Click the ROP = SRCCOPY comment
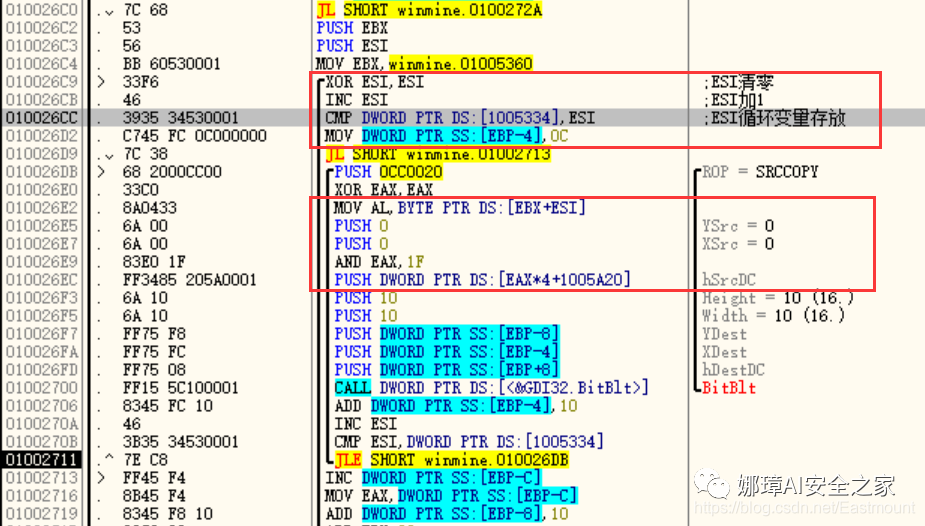The image size is (925, 526). [760, 172]
